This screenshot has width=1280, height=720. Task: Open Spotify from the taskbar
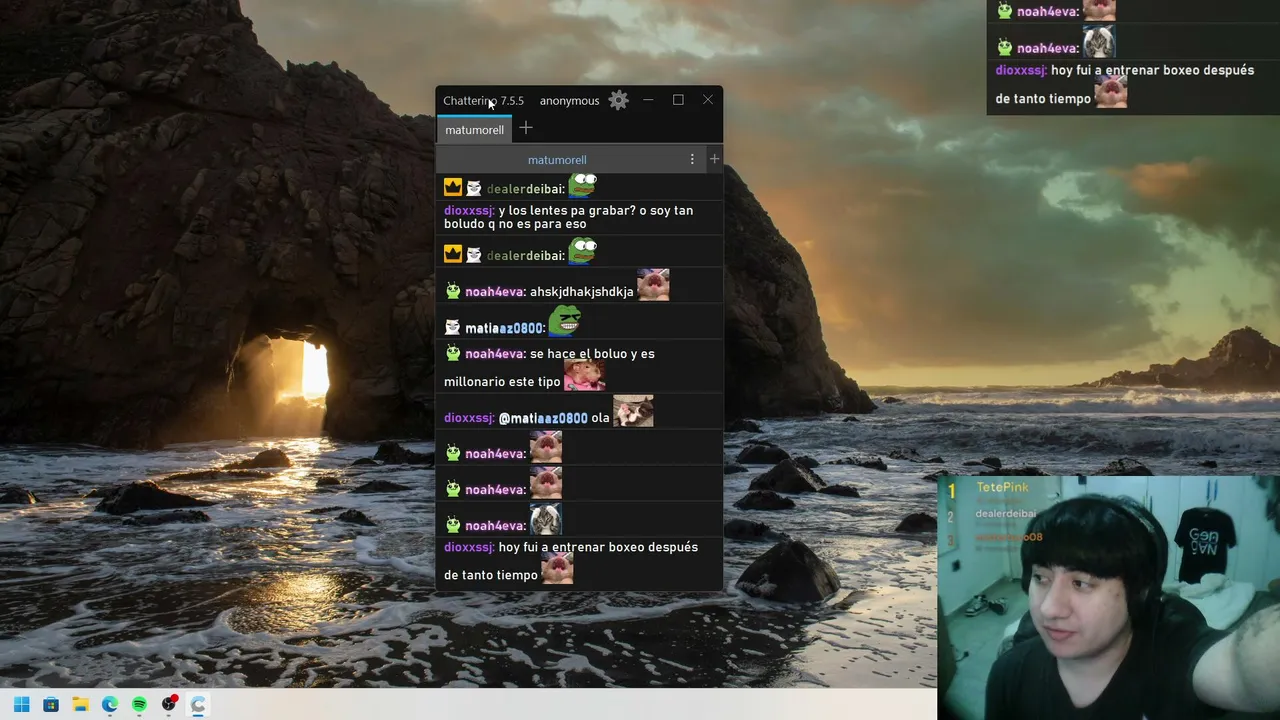[x=139, y=704]
